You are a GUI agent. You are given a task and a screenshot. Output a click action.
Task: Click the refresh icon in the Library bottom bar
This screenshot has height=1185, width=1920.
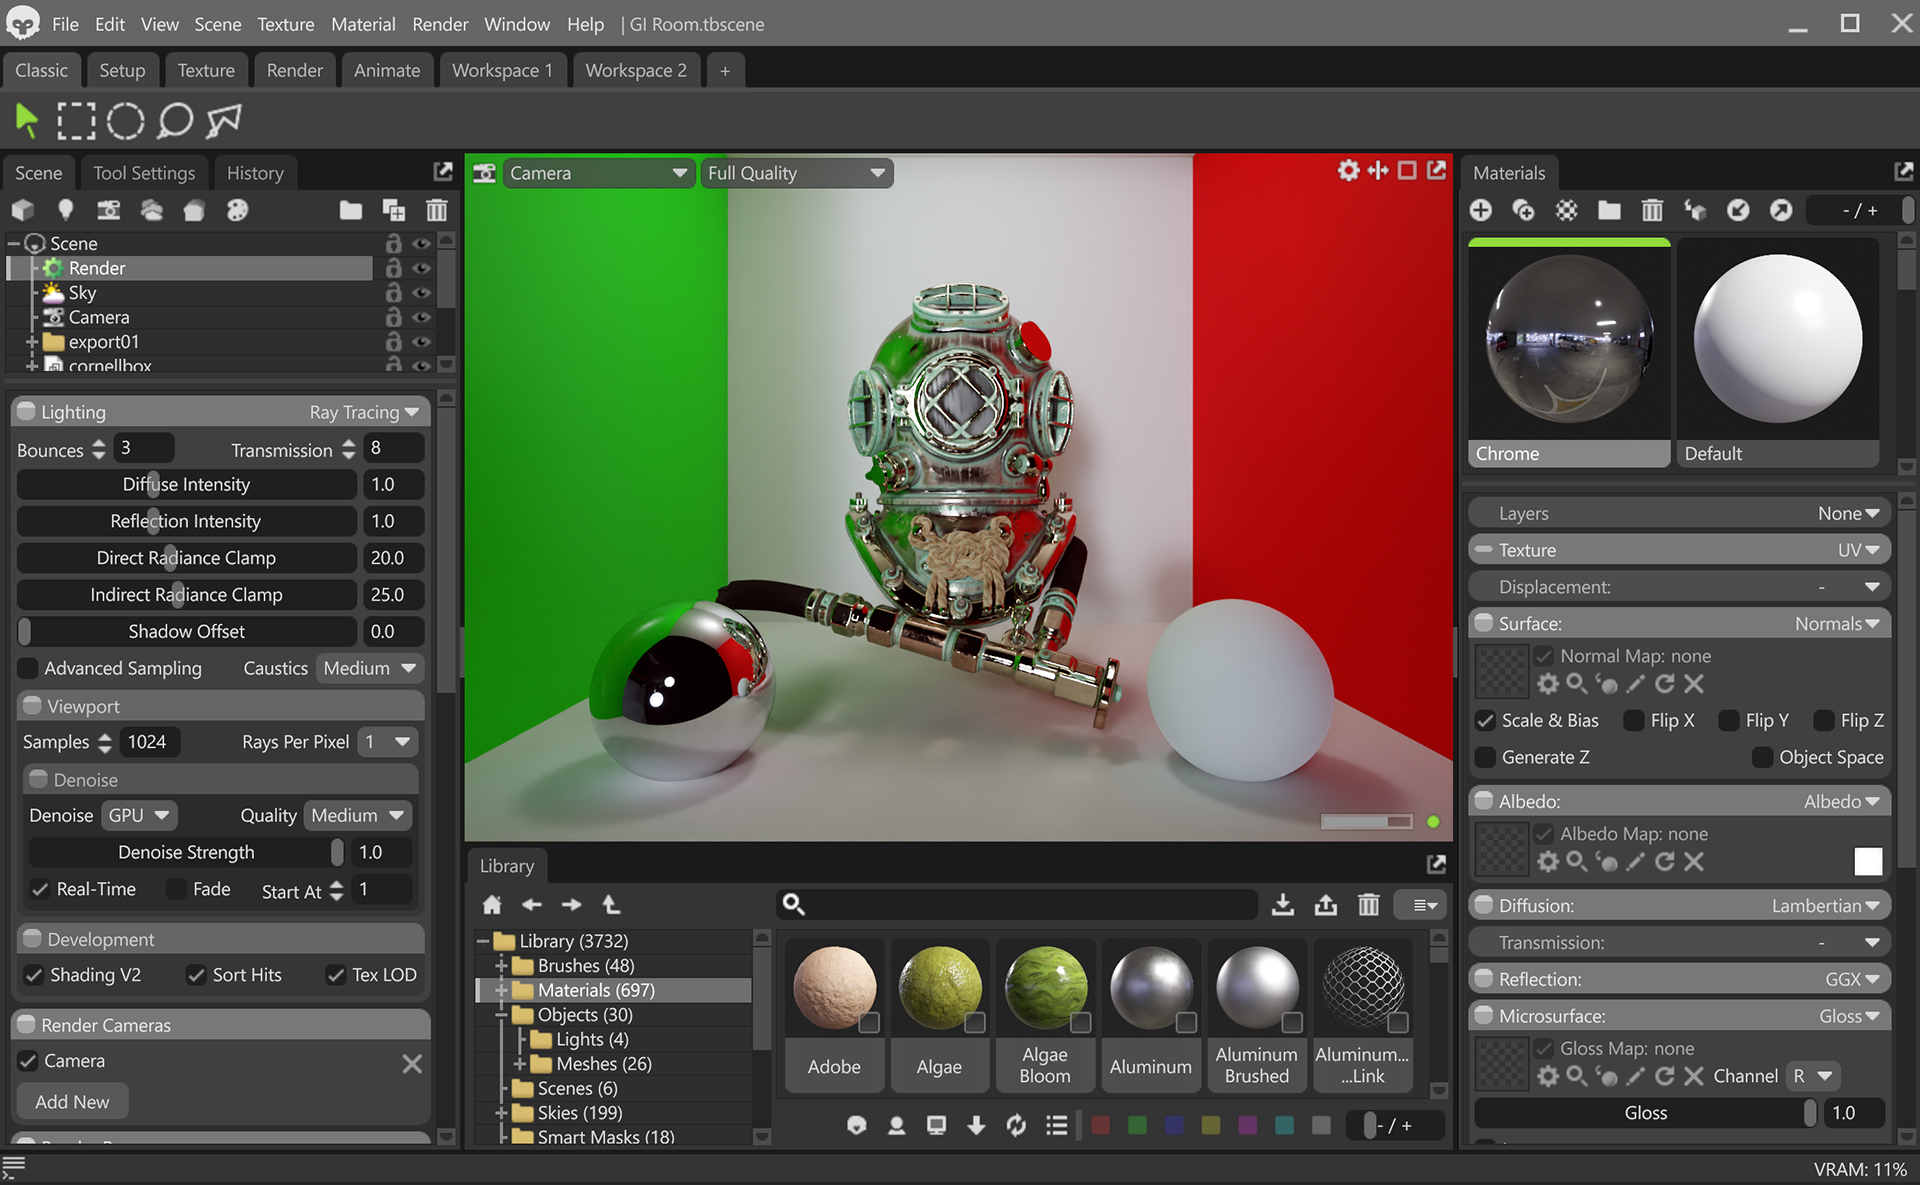(1016, 1125)
